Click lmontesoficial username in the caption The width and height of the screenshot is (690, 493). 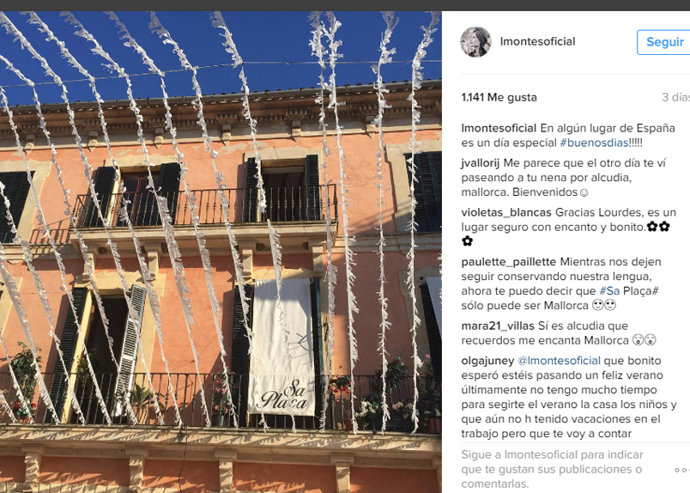coord(499,128)
